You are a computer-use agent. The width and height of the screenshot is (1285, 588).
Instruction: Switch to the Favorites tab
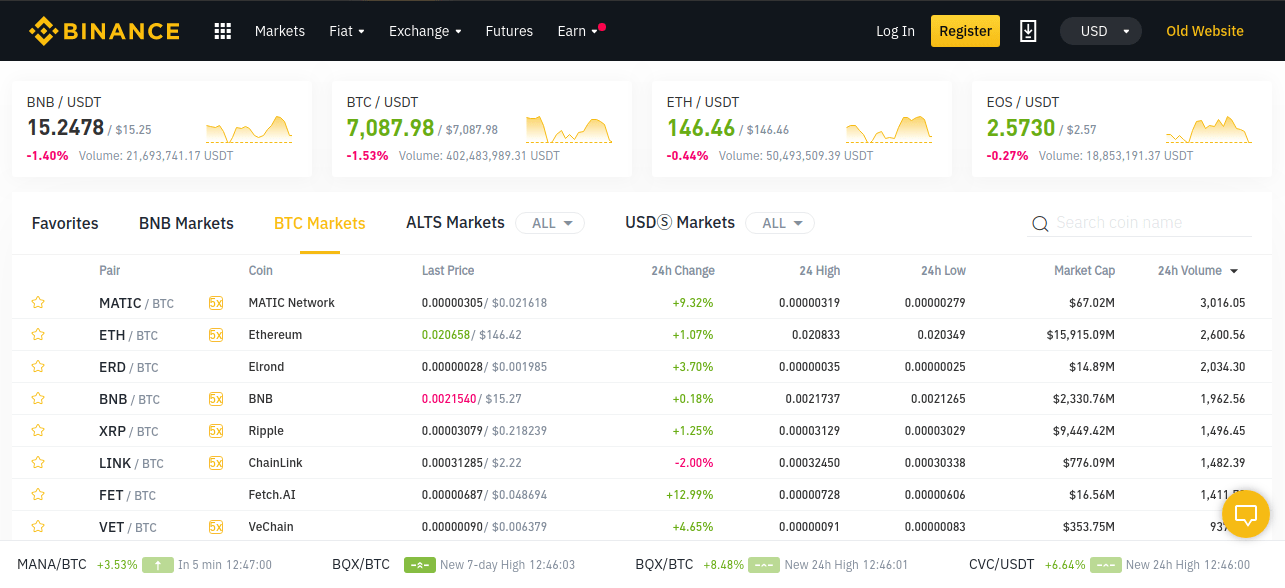tap(64, 223)
